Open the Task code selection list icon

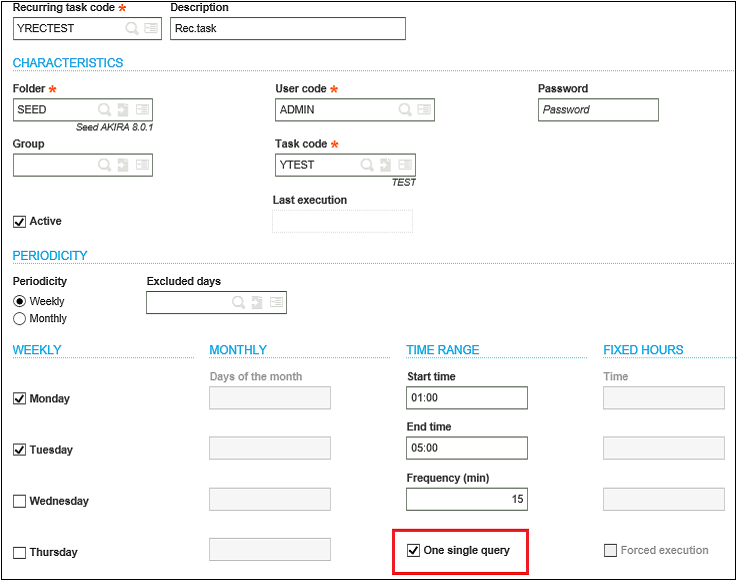(405, 165)
